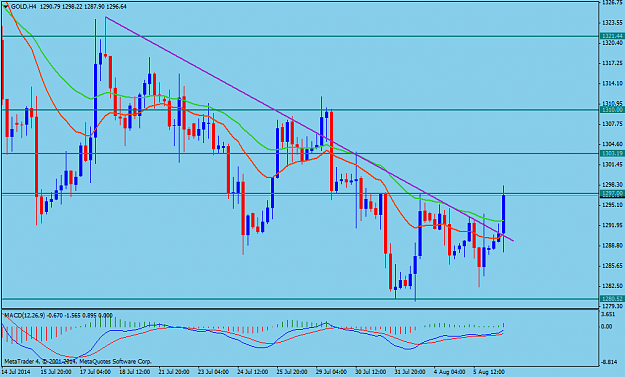The height and width of the screenshot is (377, 625).
Task: Click the 31 Jul 20:00 time label
Action: 411,372
